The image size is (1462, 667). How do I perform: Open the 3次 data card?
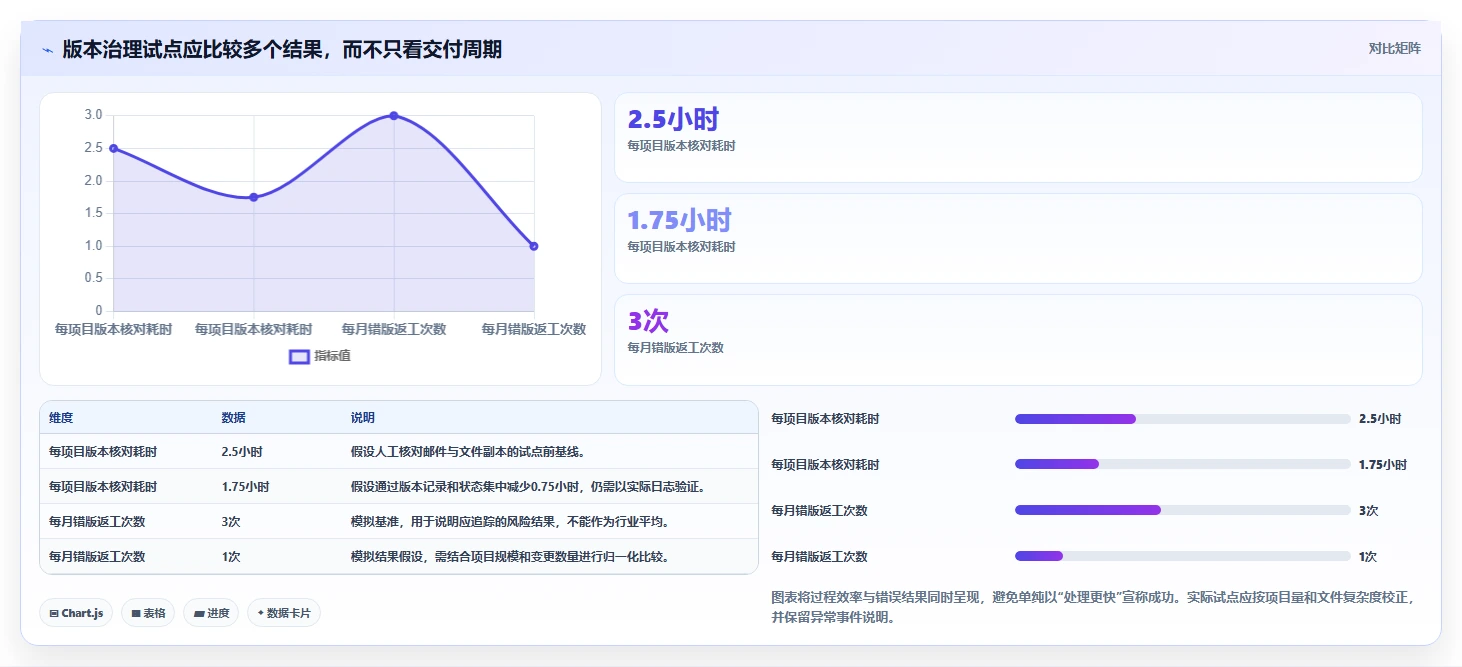point(1018,340)
